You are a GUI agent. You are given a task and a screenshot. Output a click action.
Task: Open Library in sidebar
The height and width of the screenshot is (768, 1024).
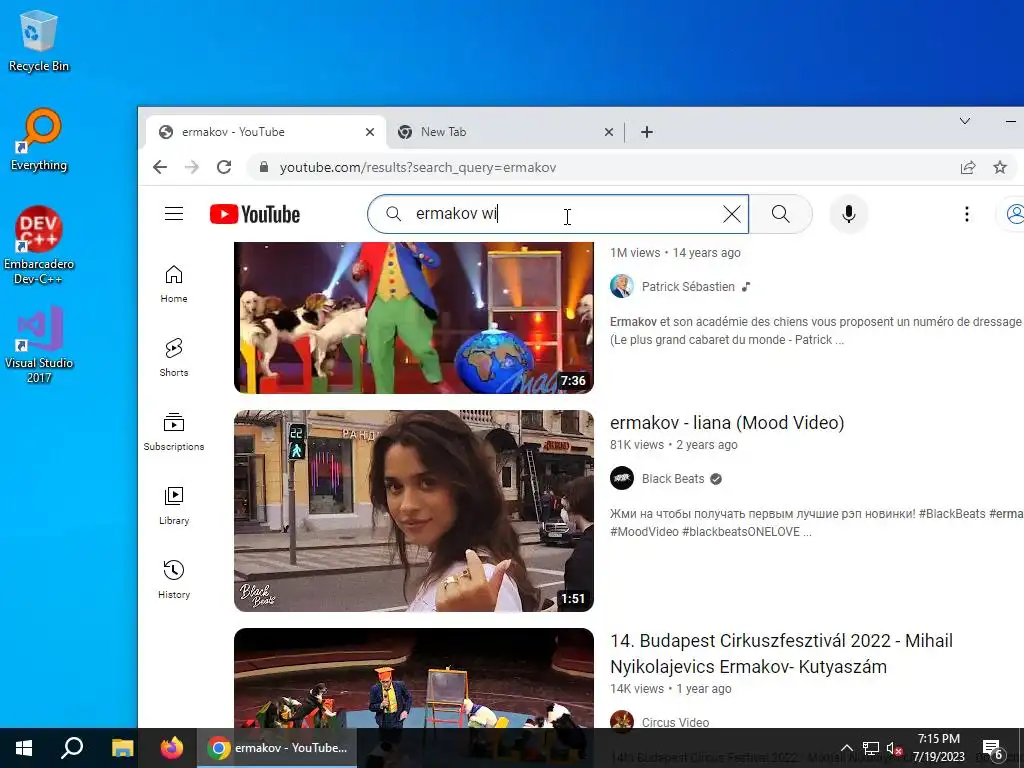174,505
